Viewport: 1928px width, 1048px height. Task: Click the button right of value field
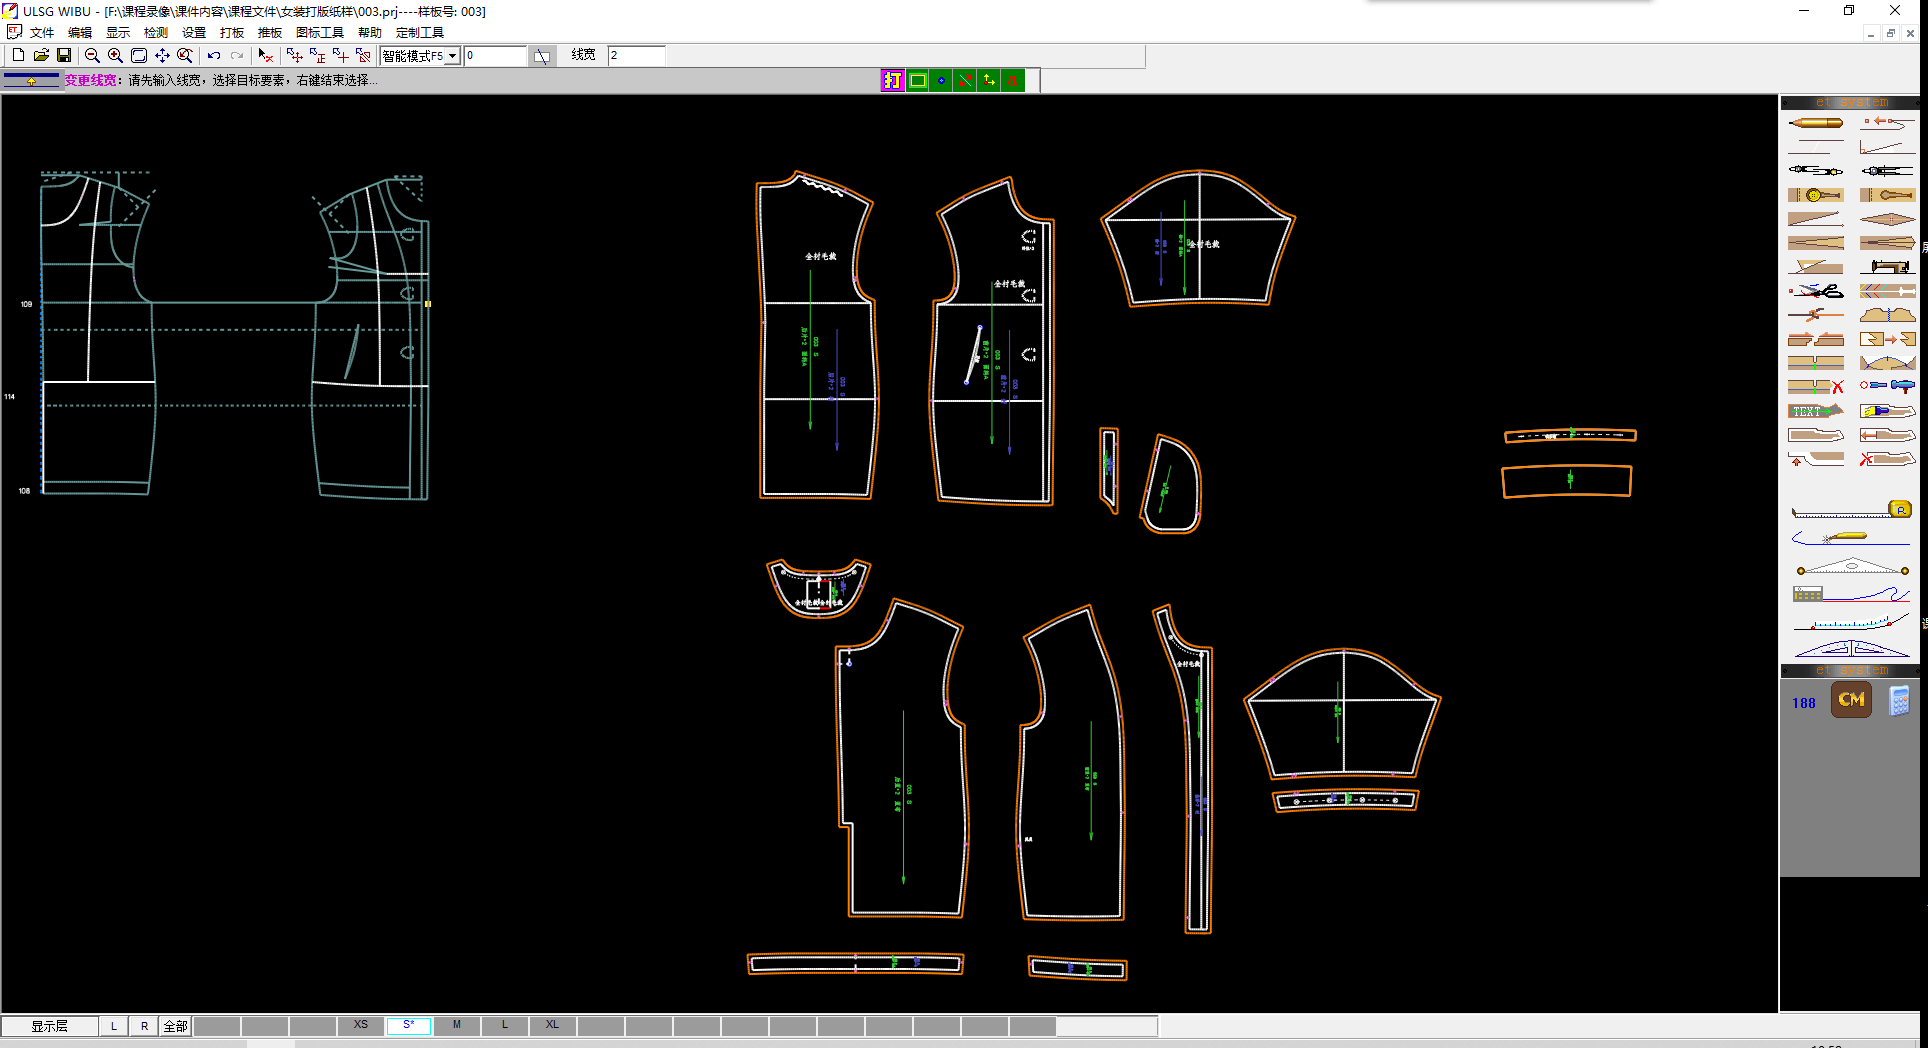point(541,56)
